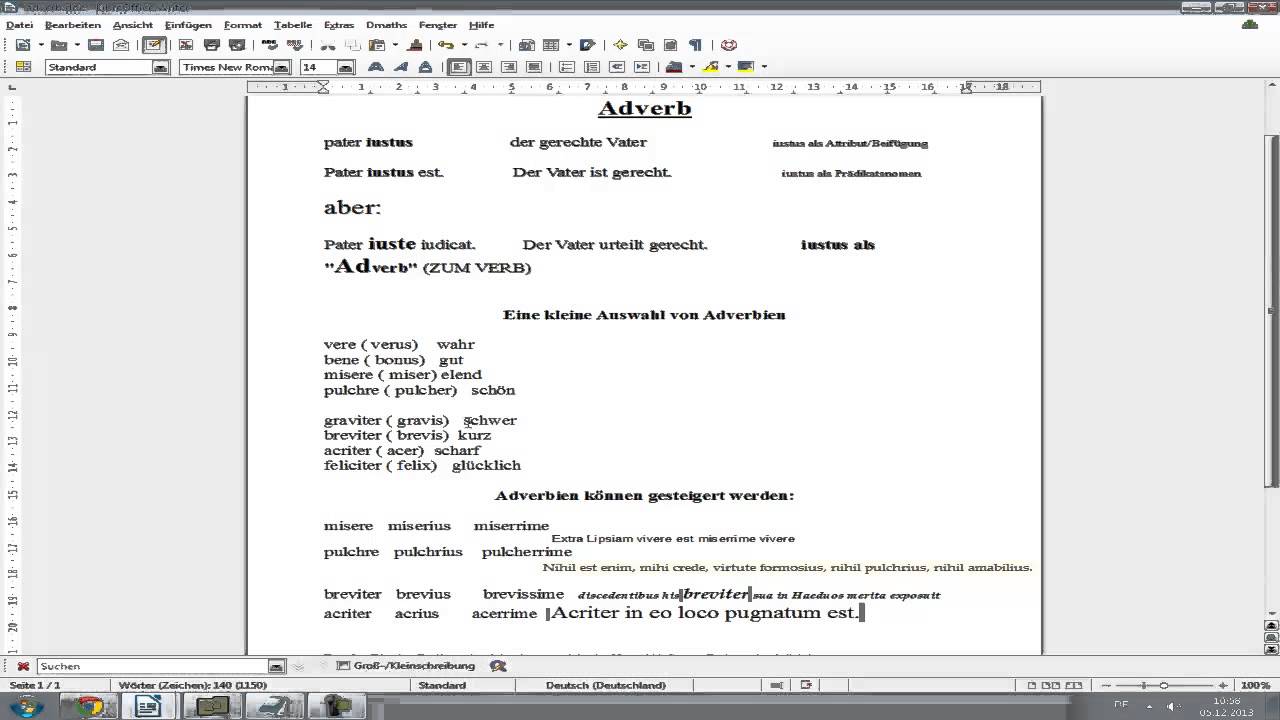Screen dimensions: 1280x720
Task: Open the Suchen search history dropdown
Action: point(276,666)
